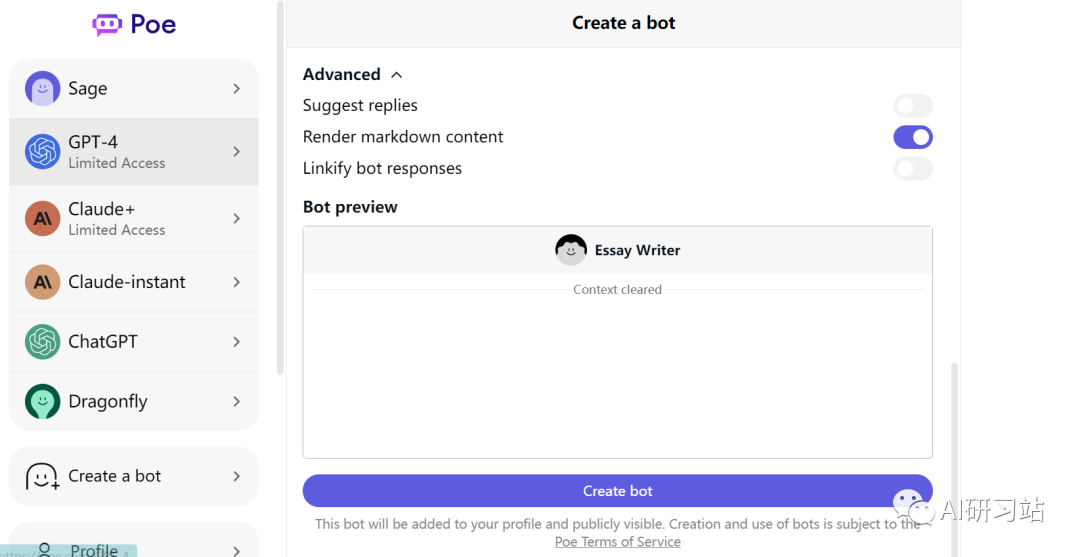Viewport: 1080px width, 557px height.
Task: Click the chevron on the GPT-4 row
Action: tap(236, 151)
